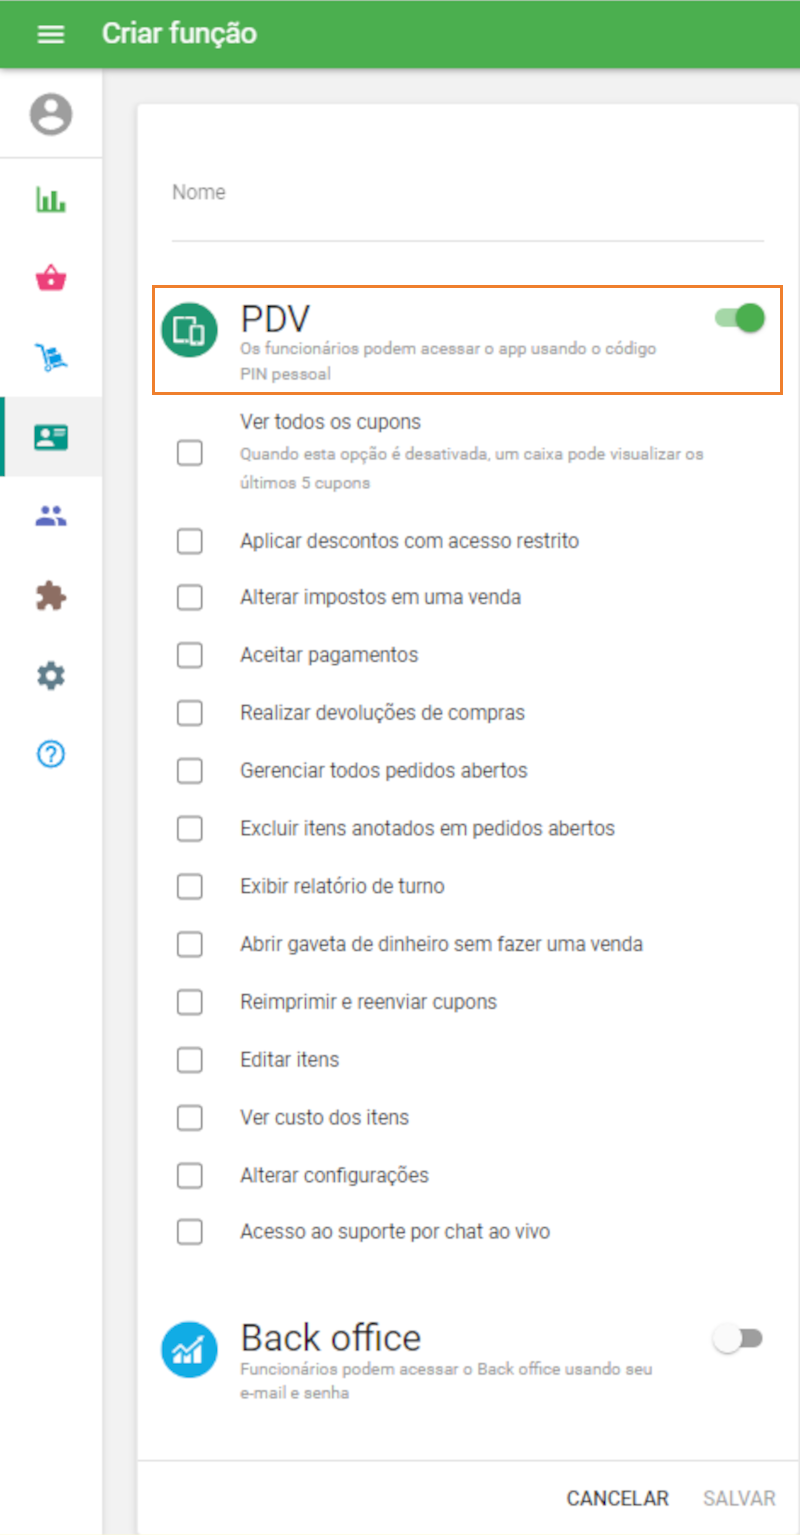800x1535 pixels.
Task: Enable the Back office access toggle
Action: [738, 1336]
